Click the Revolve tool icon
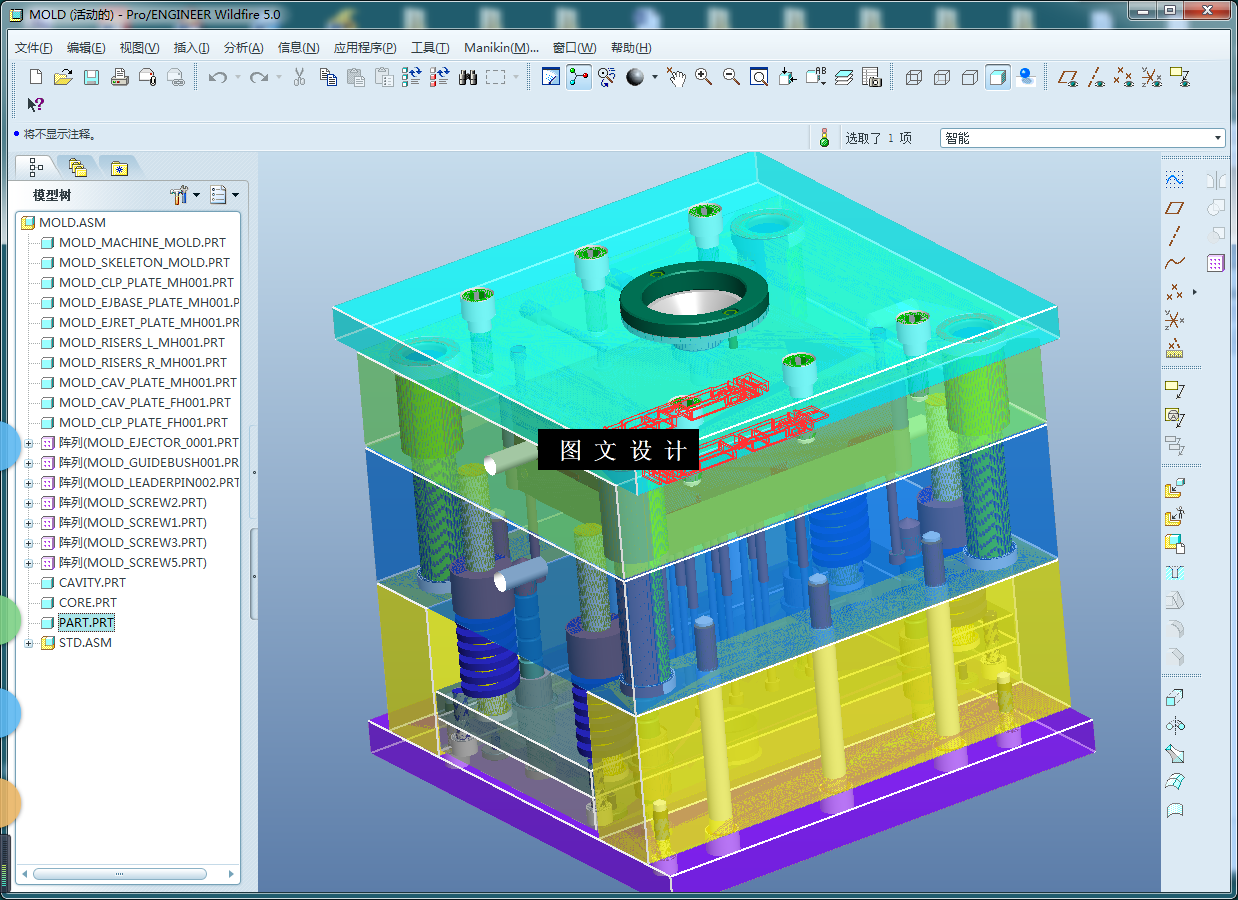The height and width of the screenshot is (900, 1238). 1175,727
